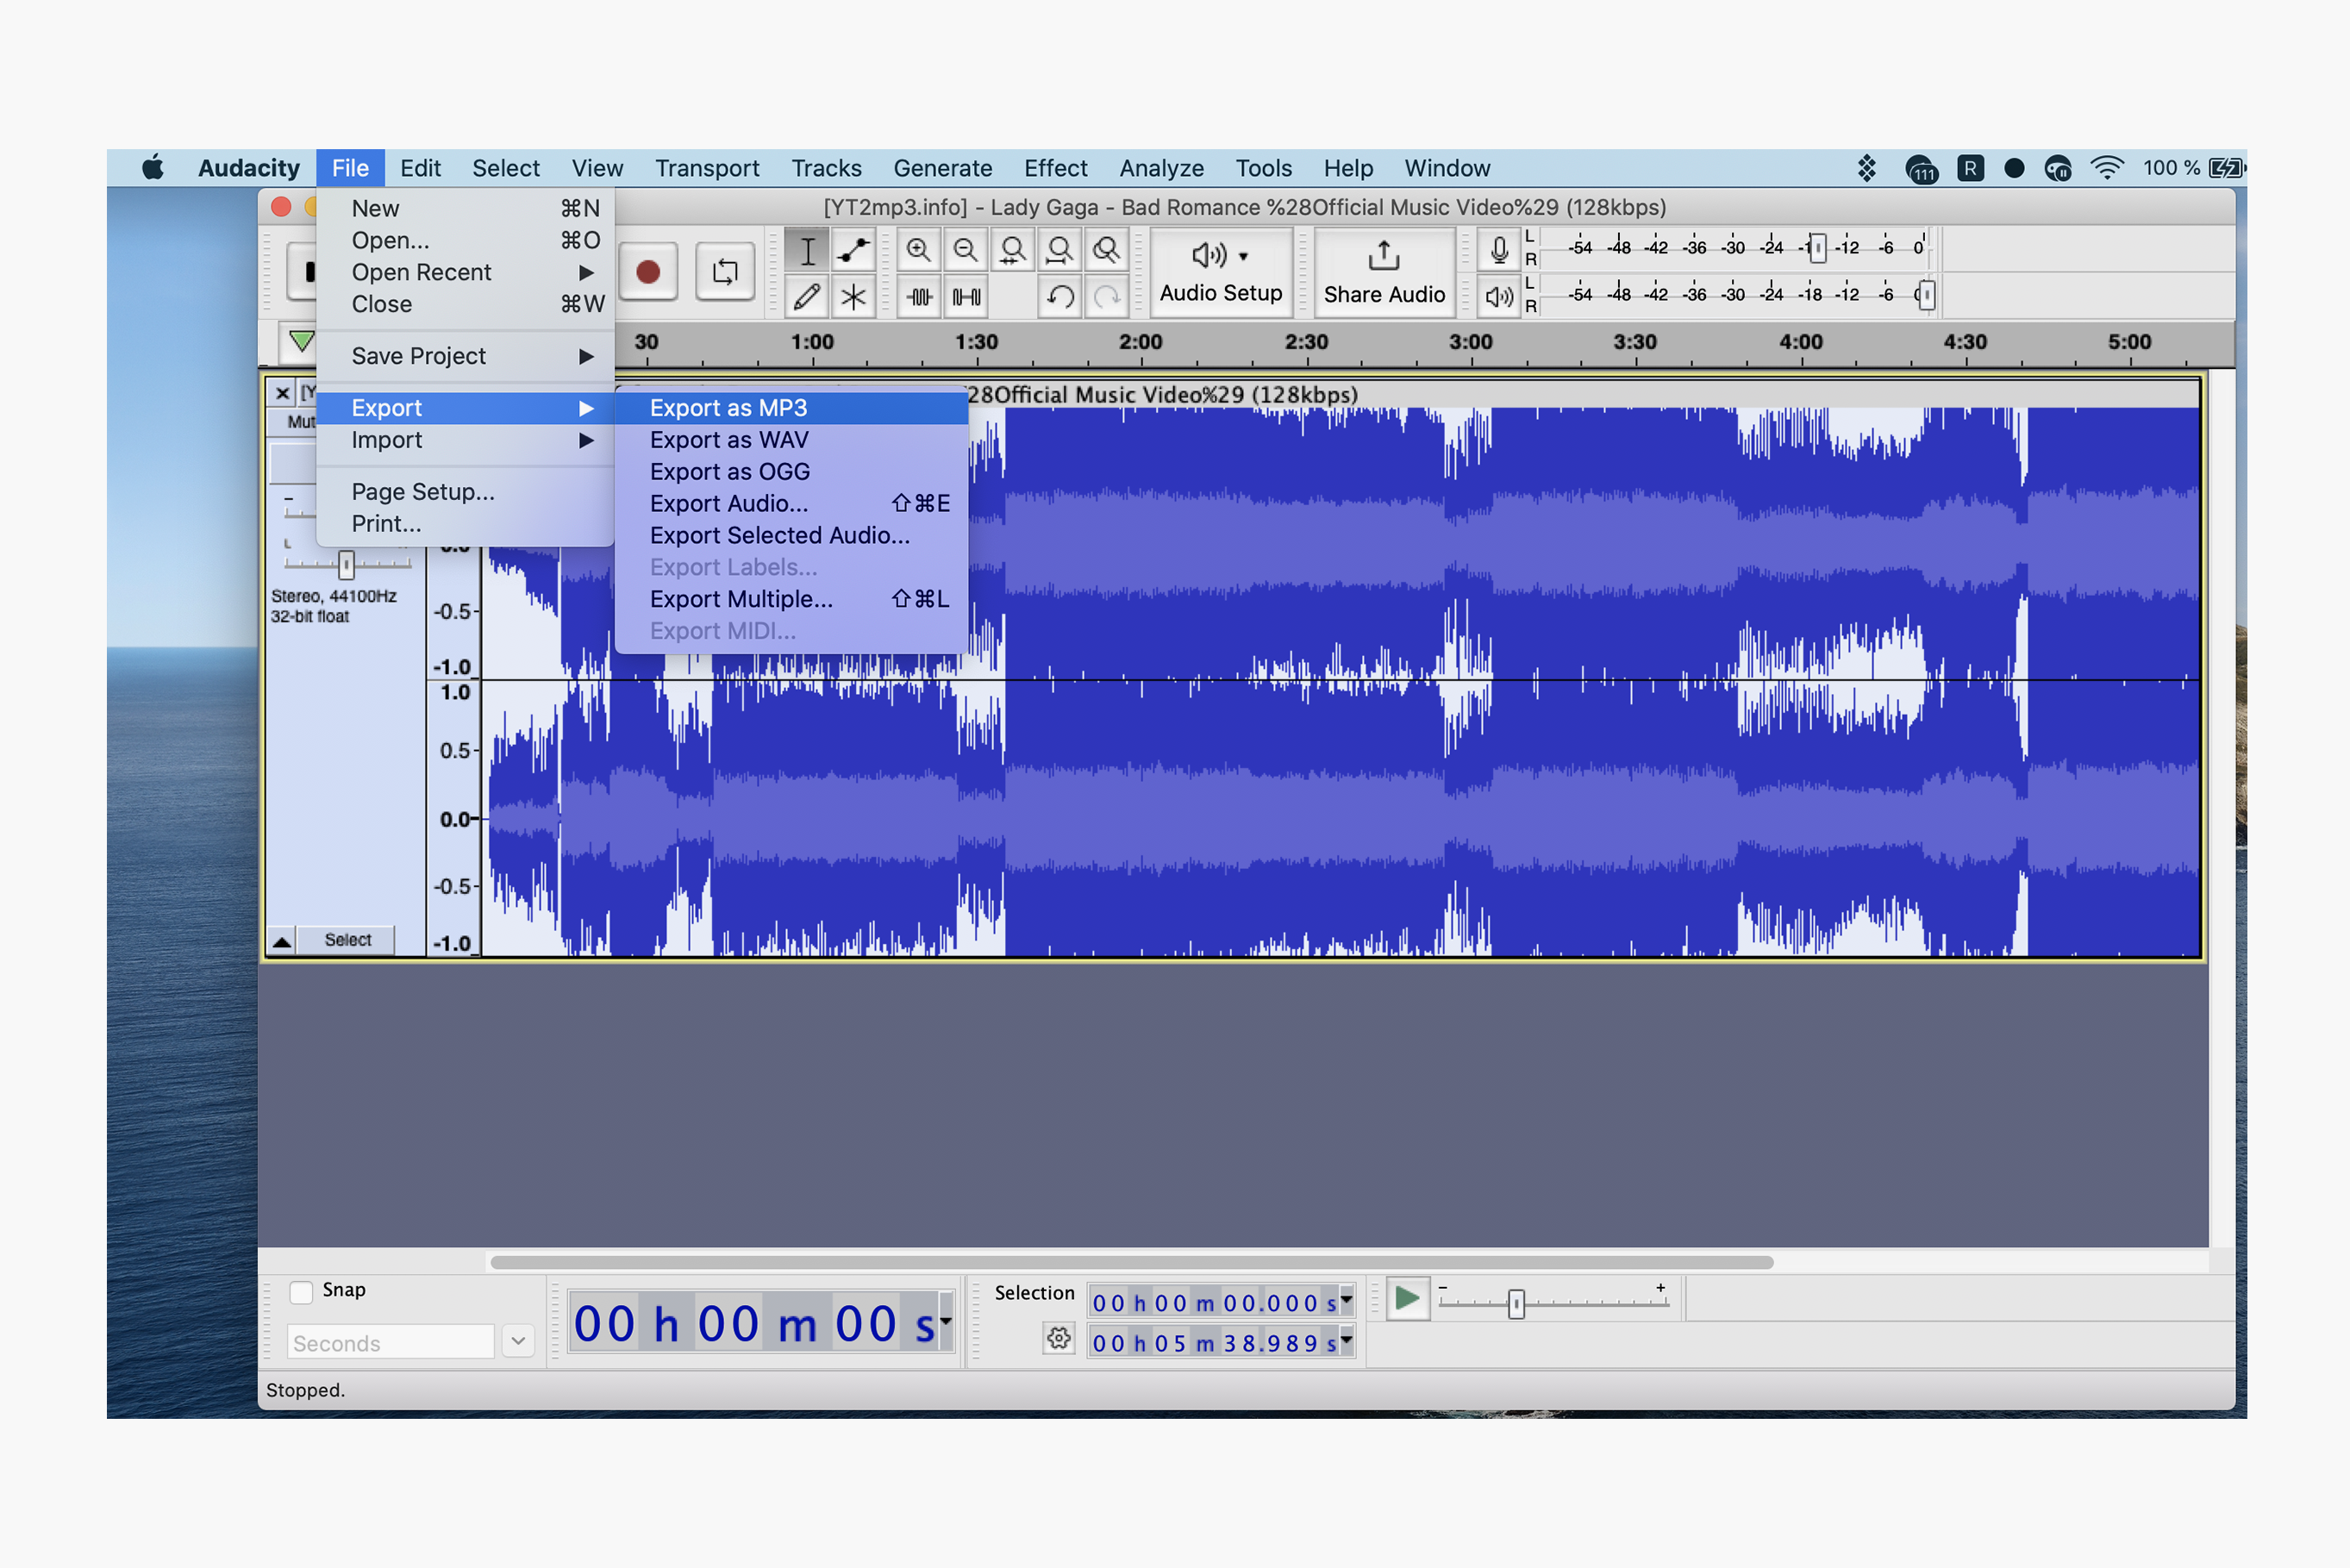
Task: Click the track Select button
Action: tap(347, 940)
